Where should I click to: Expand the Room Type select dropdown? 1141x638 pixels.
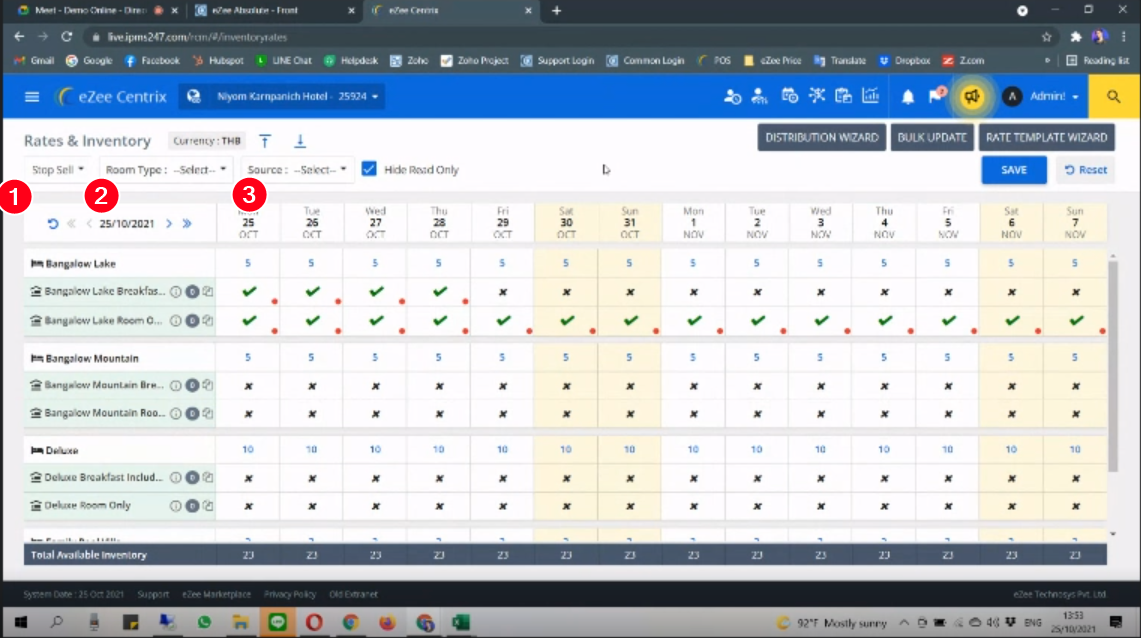coord(167,170)
